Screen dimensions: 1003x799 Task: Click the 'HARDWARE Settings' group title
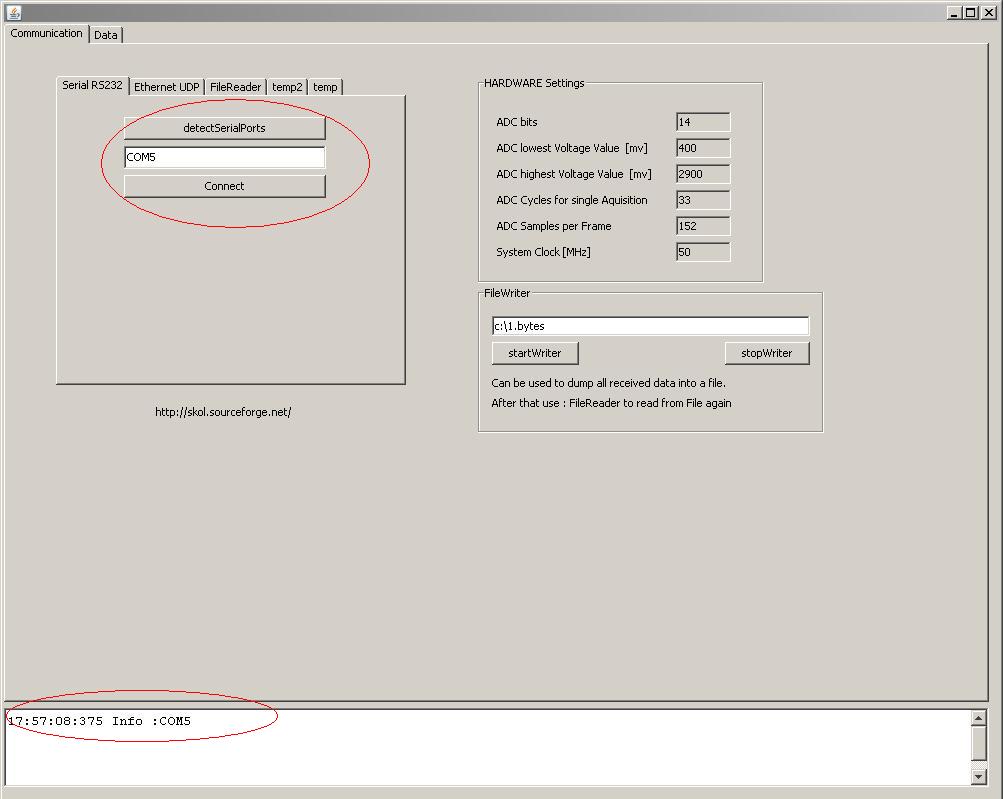(x=534, y=83)
